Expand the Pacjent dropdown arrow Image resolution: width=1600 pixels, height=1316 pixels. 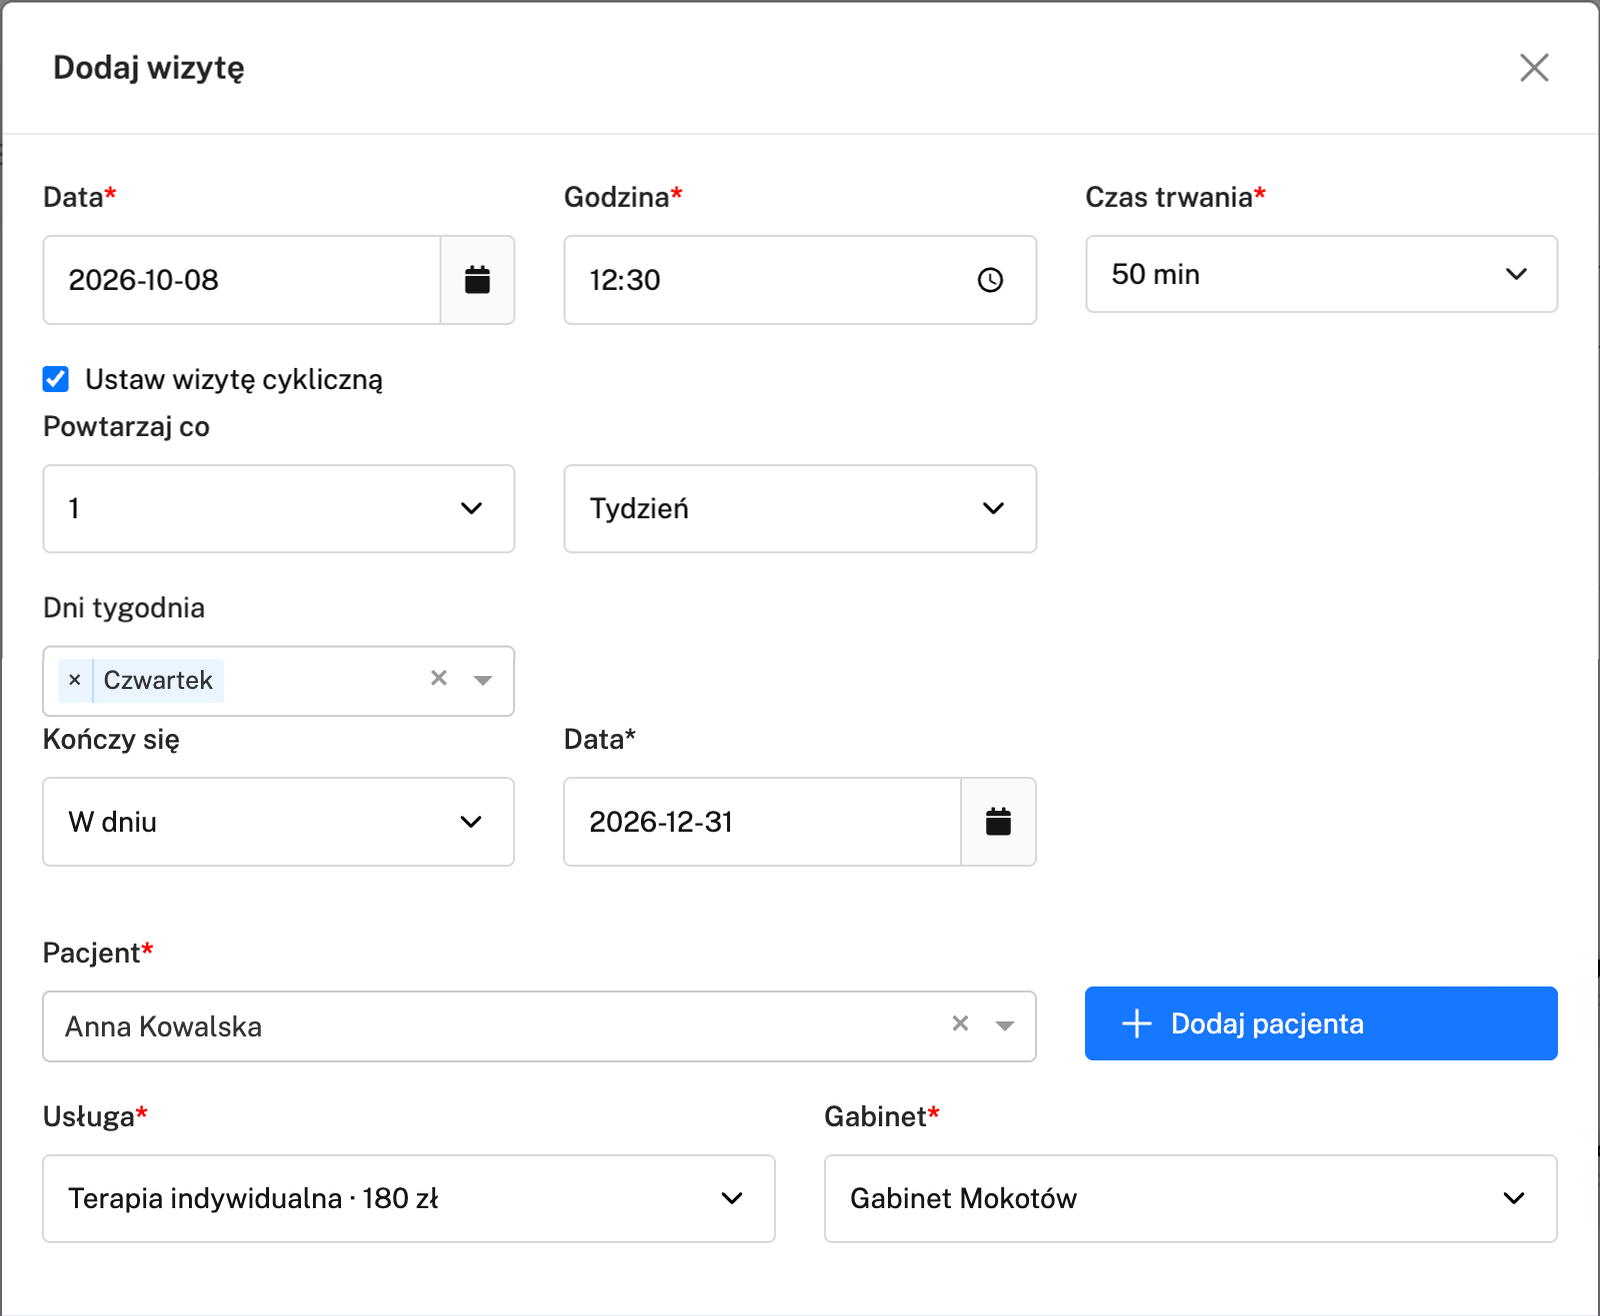[x=1005, y=1025]
